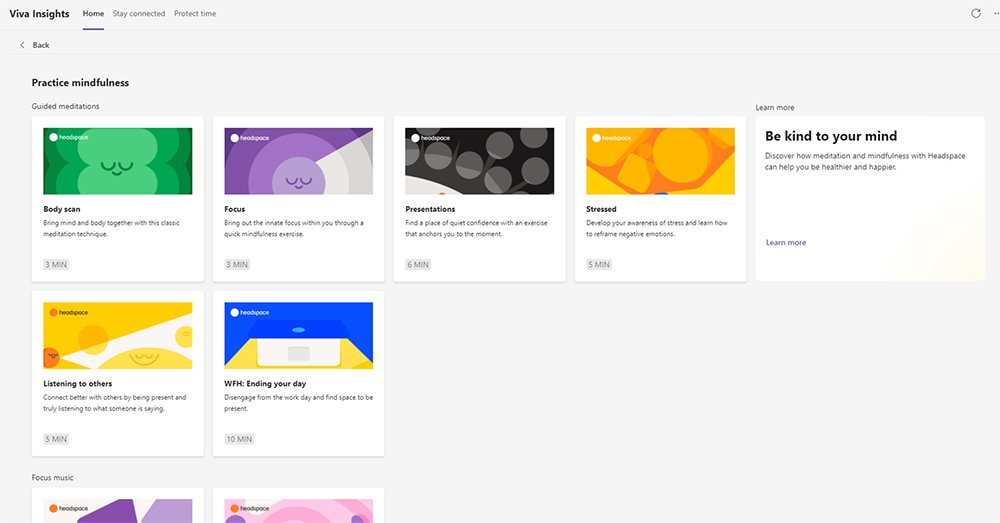Click the Guided meditations section label
Viewport: 1000px width, 523px height.
66,107
